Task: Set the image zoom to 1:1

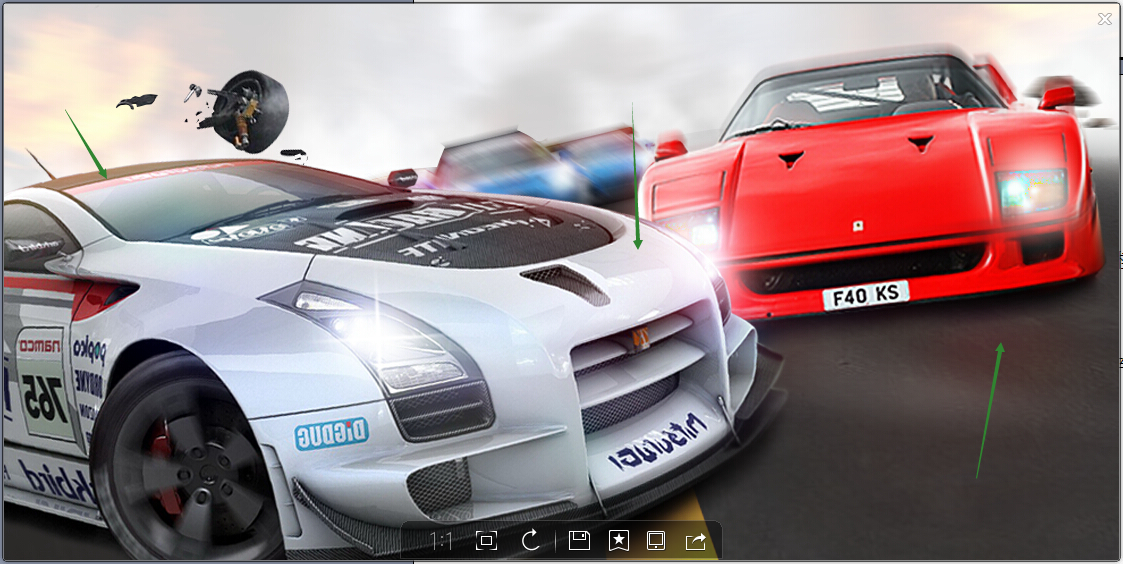Action: 440,541
